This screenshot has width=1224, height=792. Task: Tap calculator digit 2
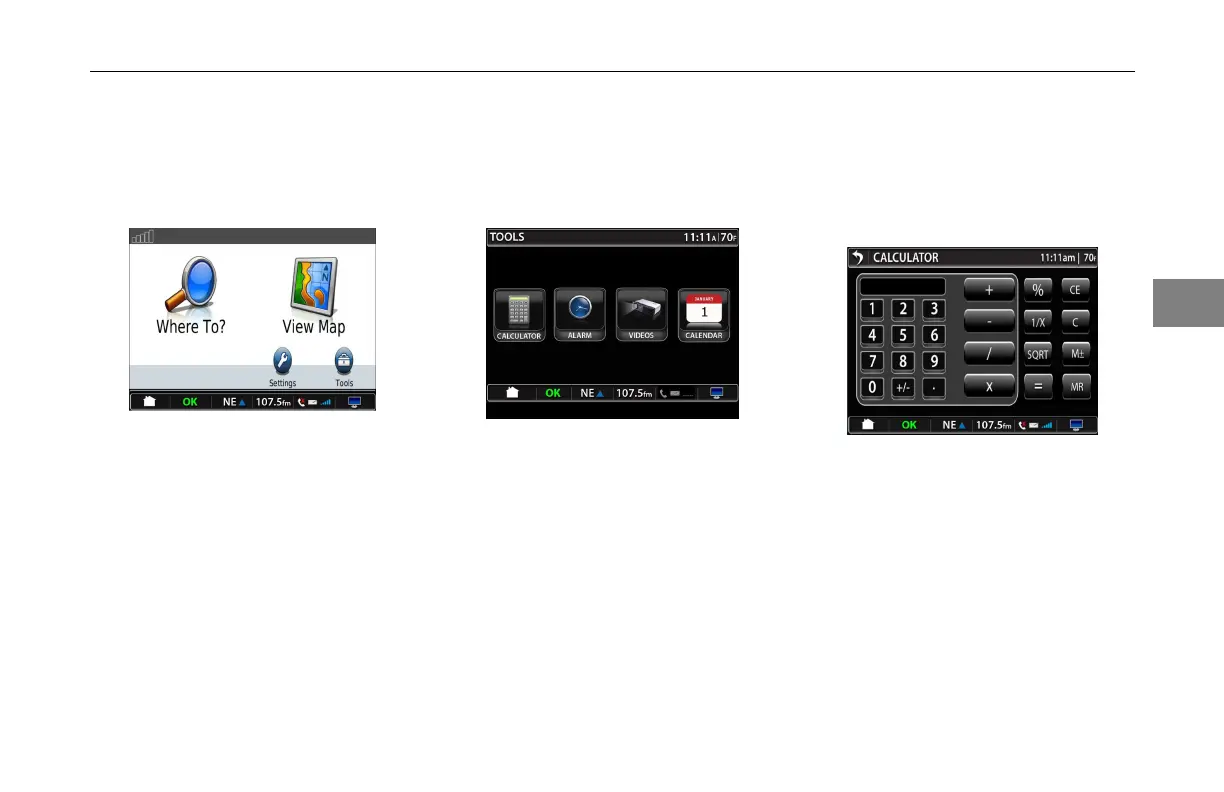pos(904,309)
